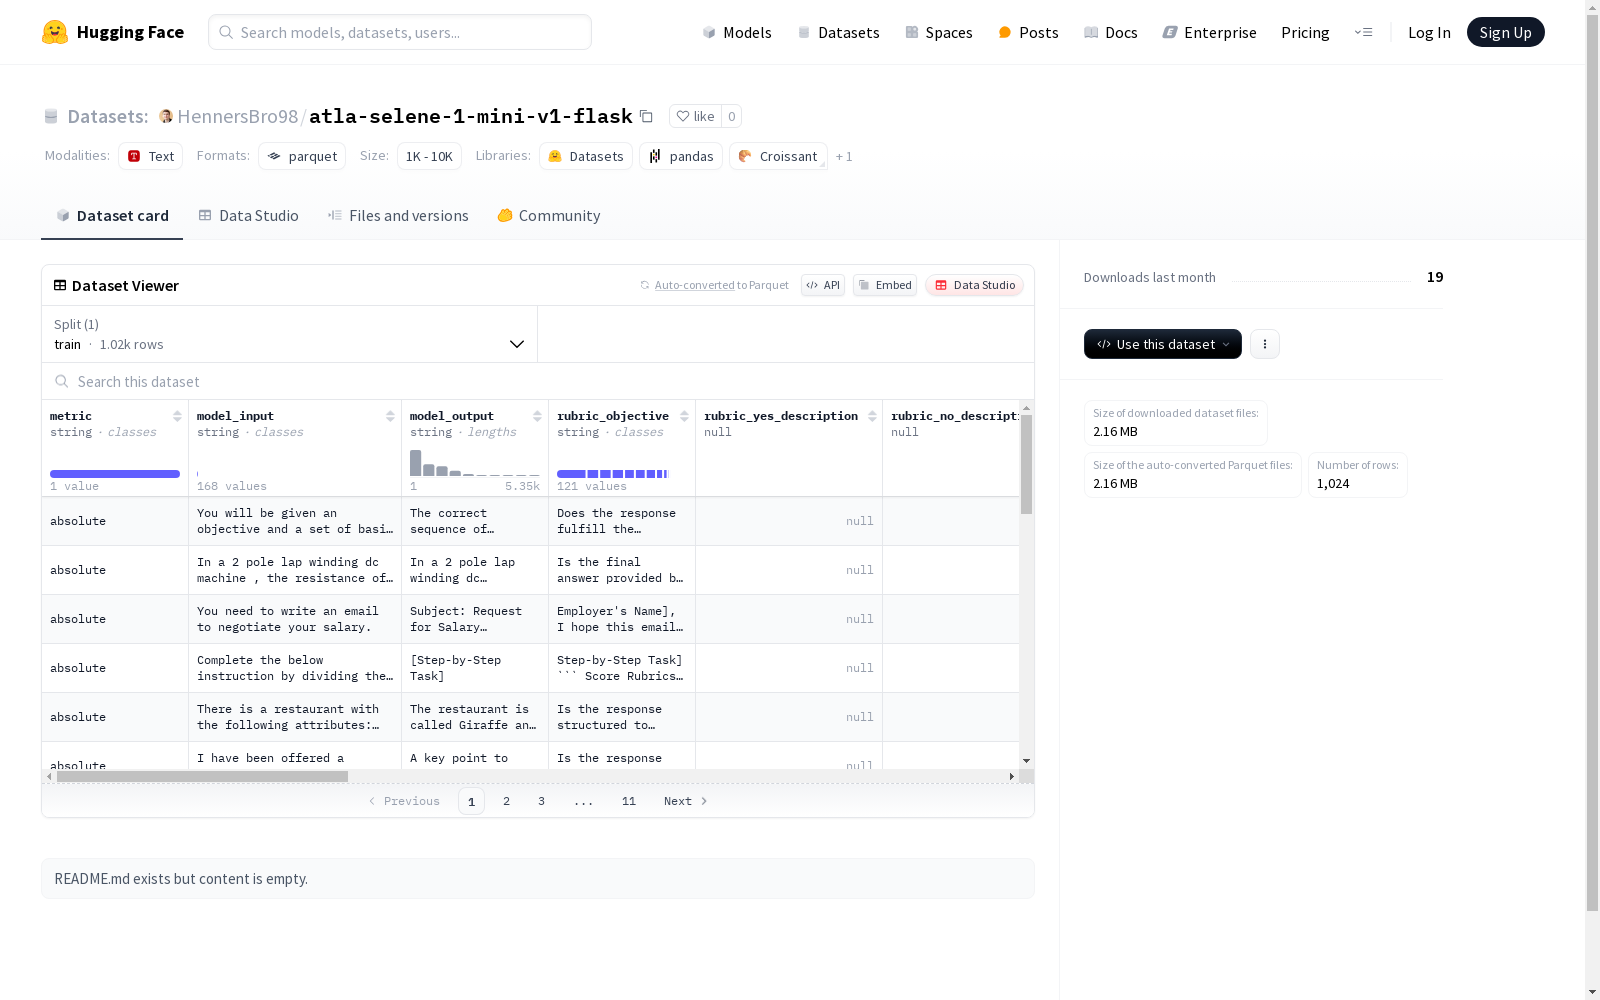Click the search magnifier in dataset search
The height and width of the screenshot is (1000, 1600).
(62, 381)
